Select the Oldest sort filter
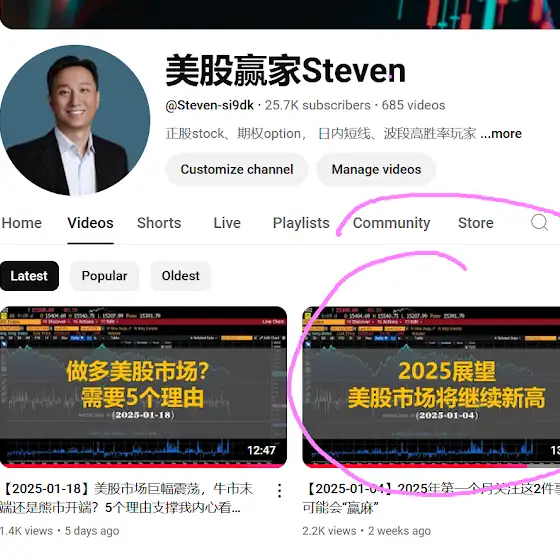The image size is (560, 560). [x=180, y=276]
